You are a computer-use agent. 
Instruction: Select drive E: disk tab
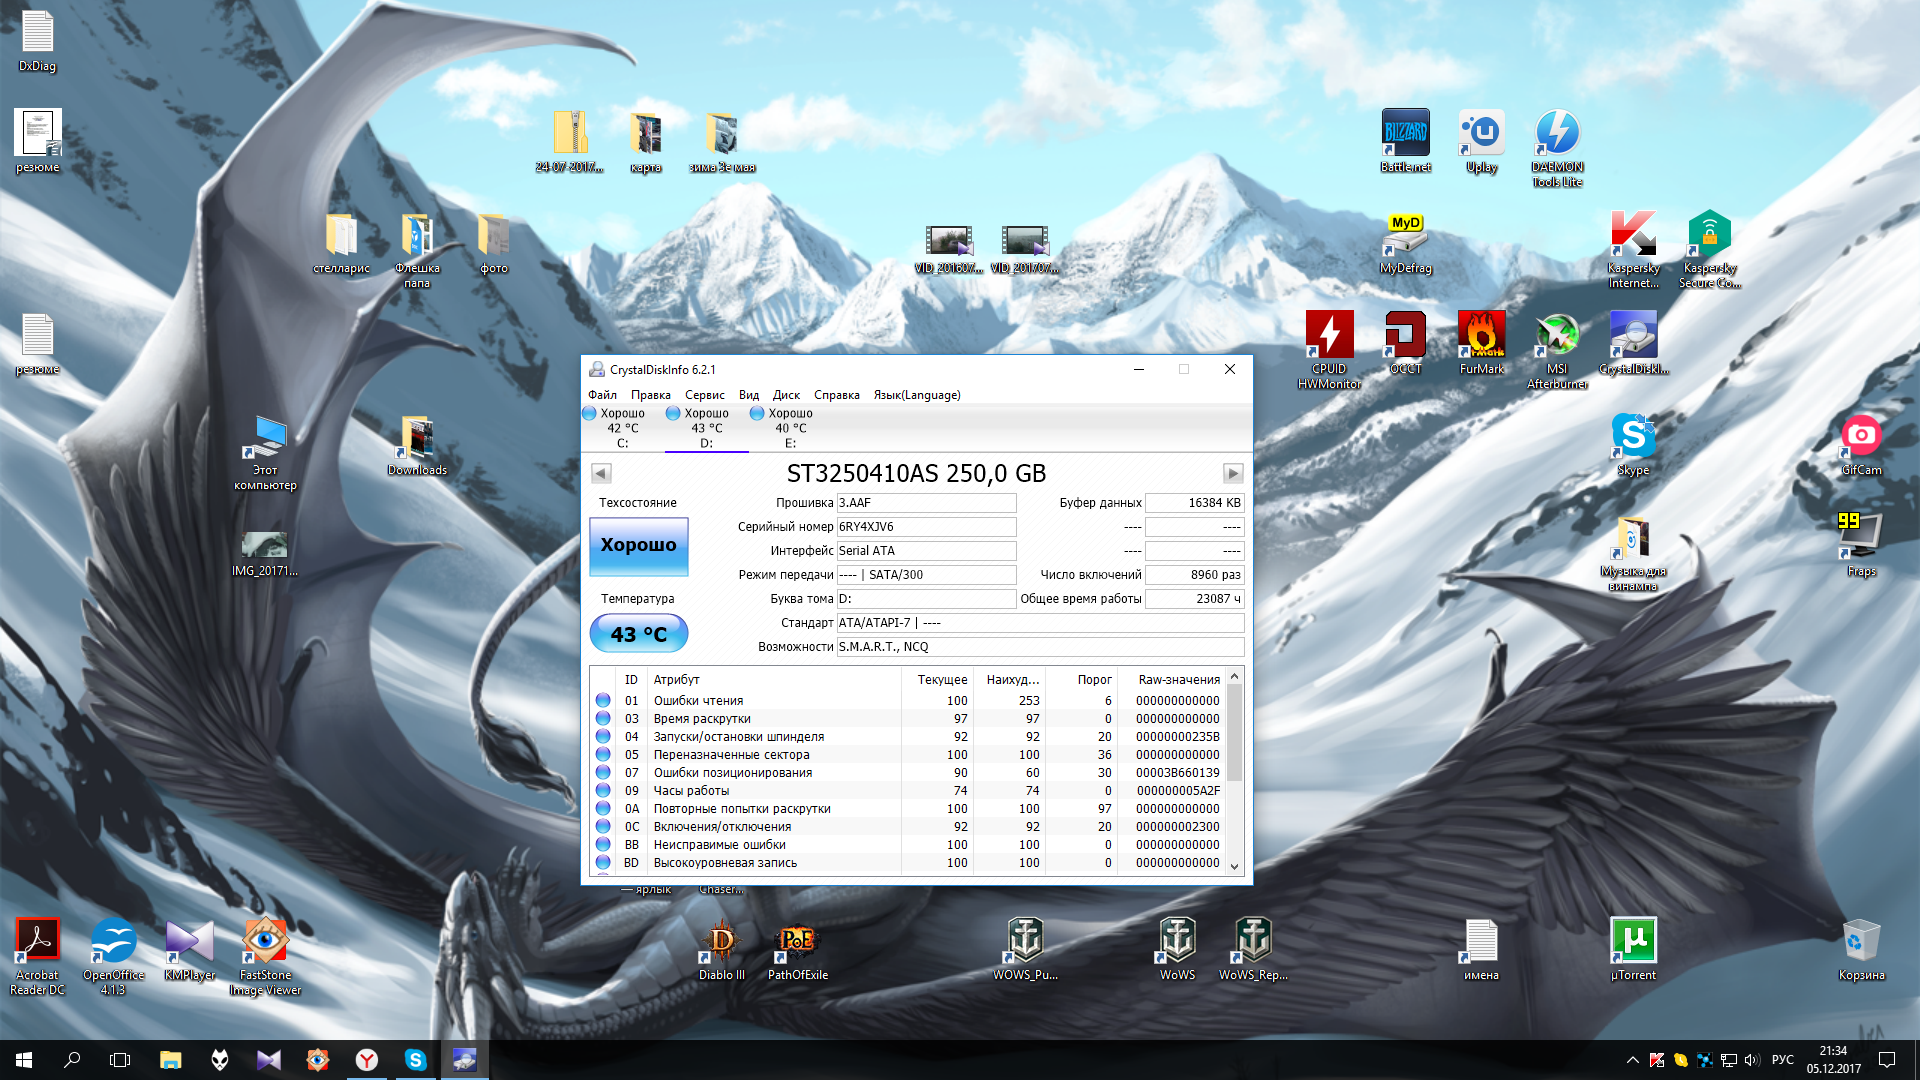click(x=790, y=428)
